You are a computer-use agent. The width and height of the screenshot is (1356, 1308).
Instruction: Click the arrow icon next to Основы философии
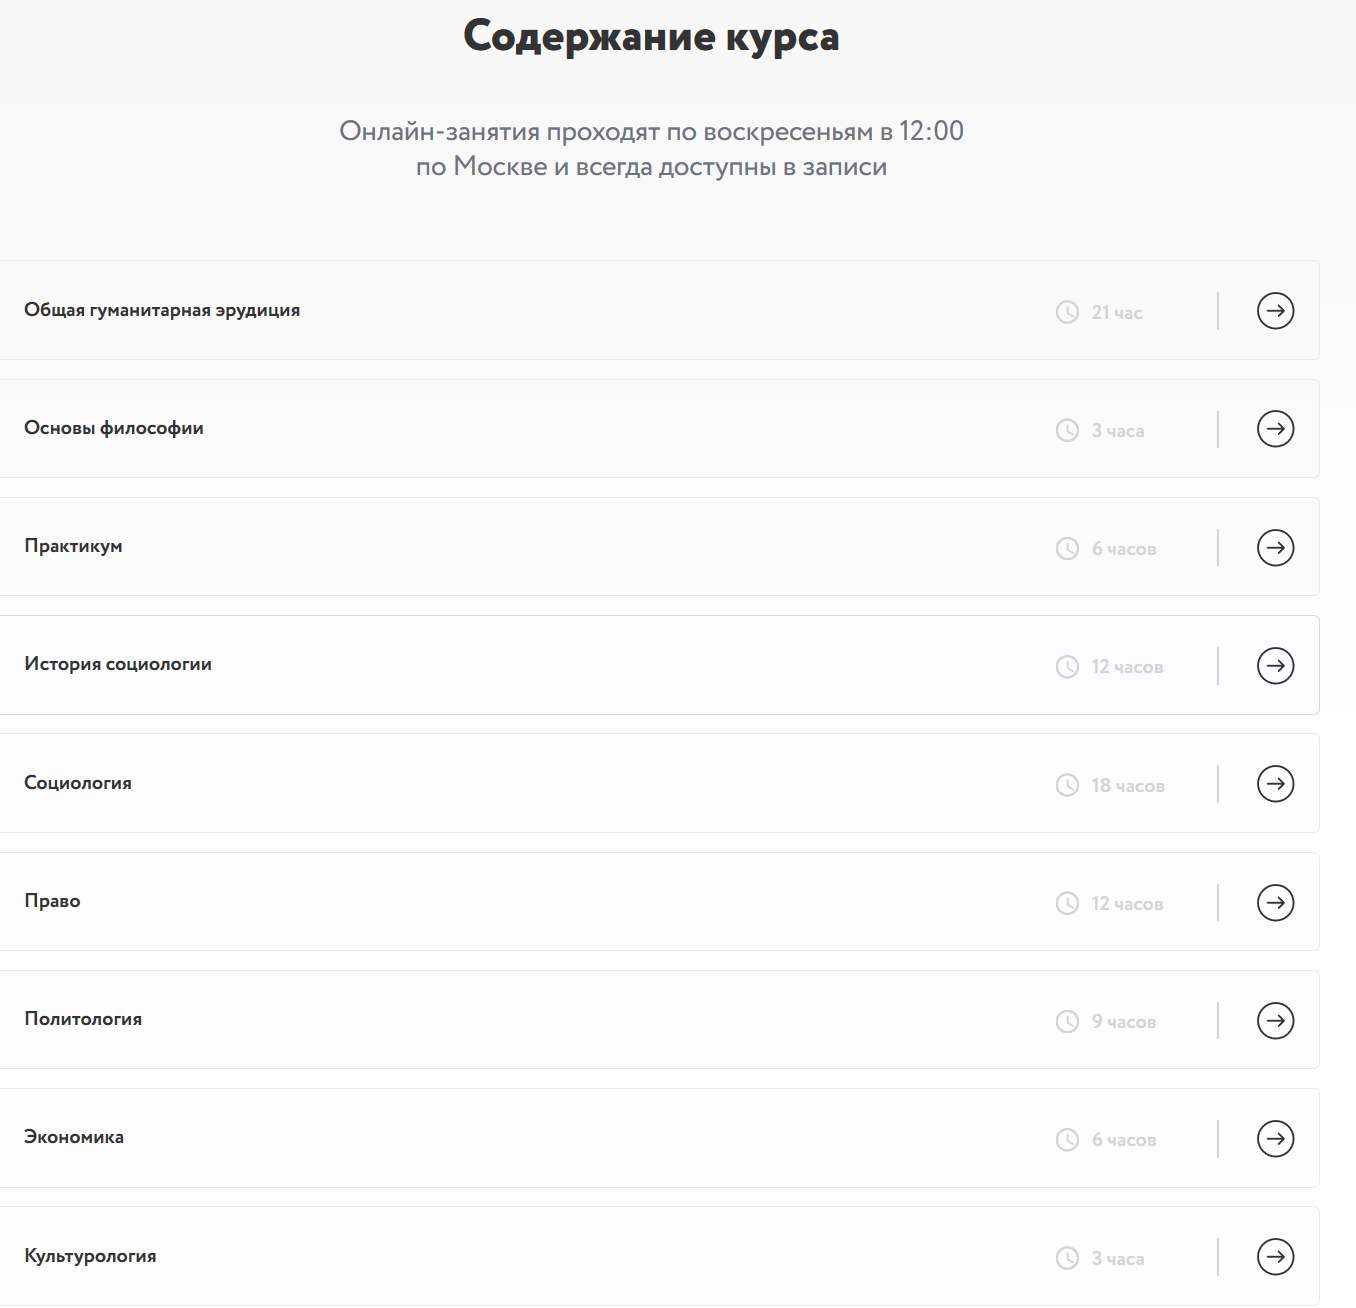click(x=1275, y=429)
